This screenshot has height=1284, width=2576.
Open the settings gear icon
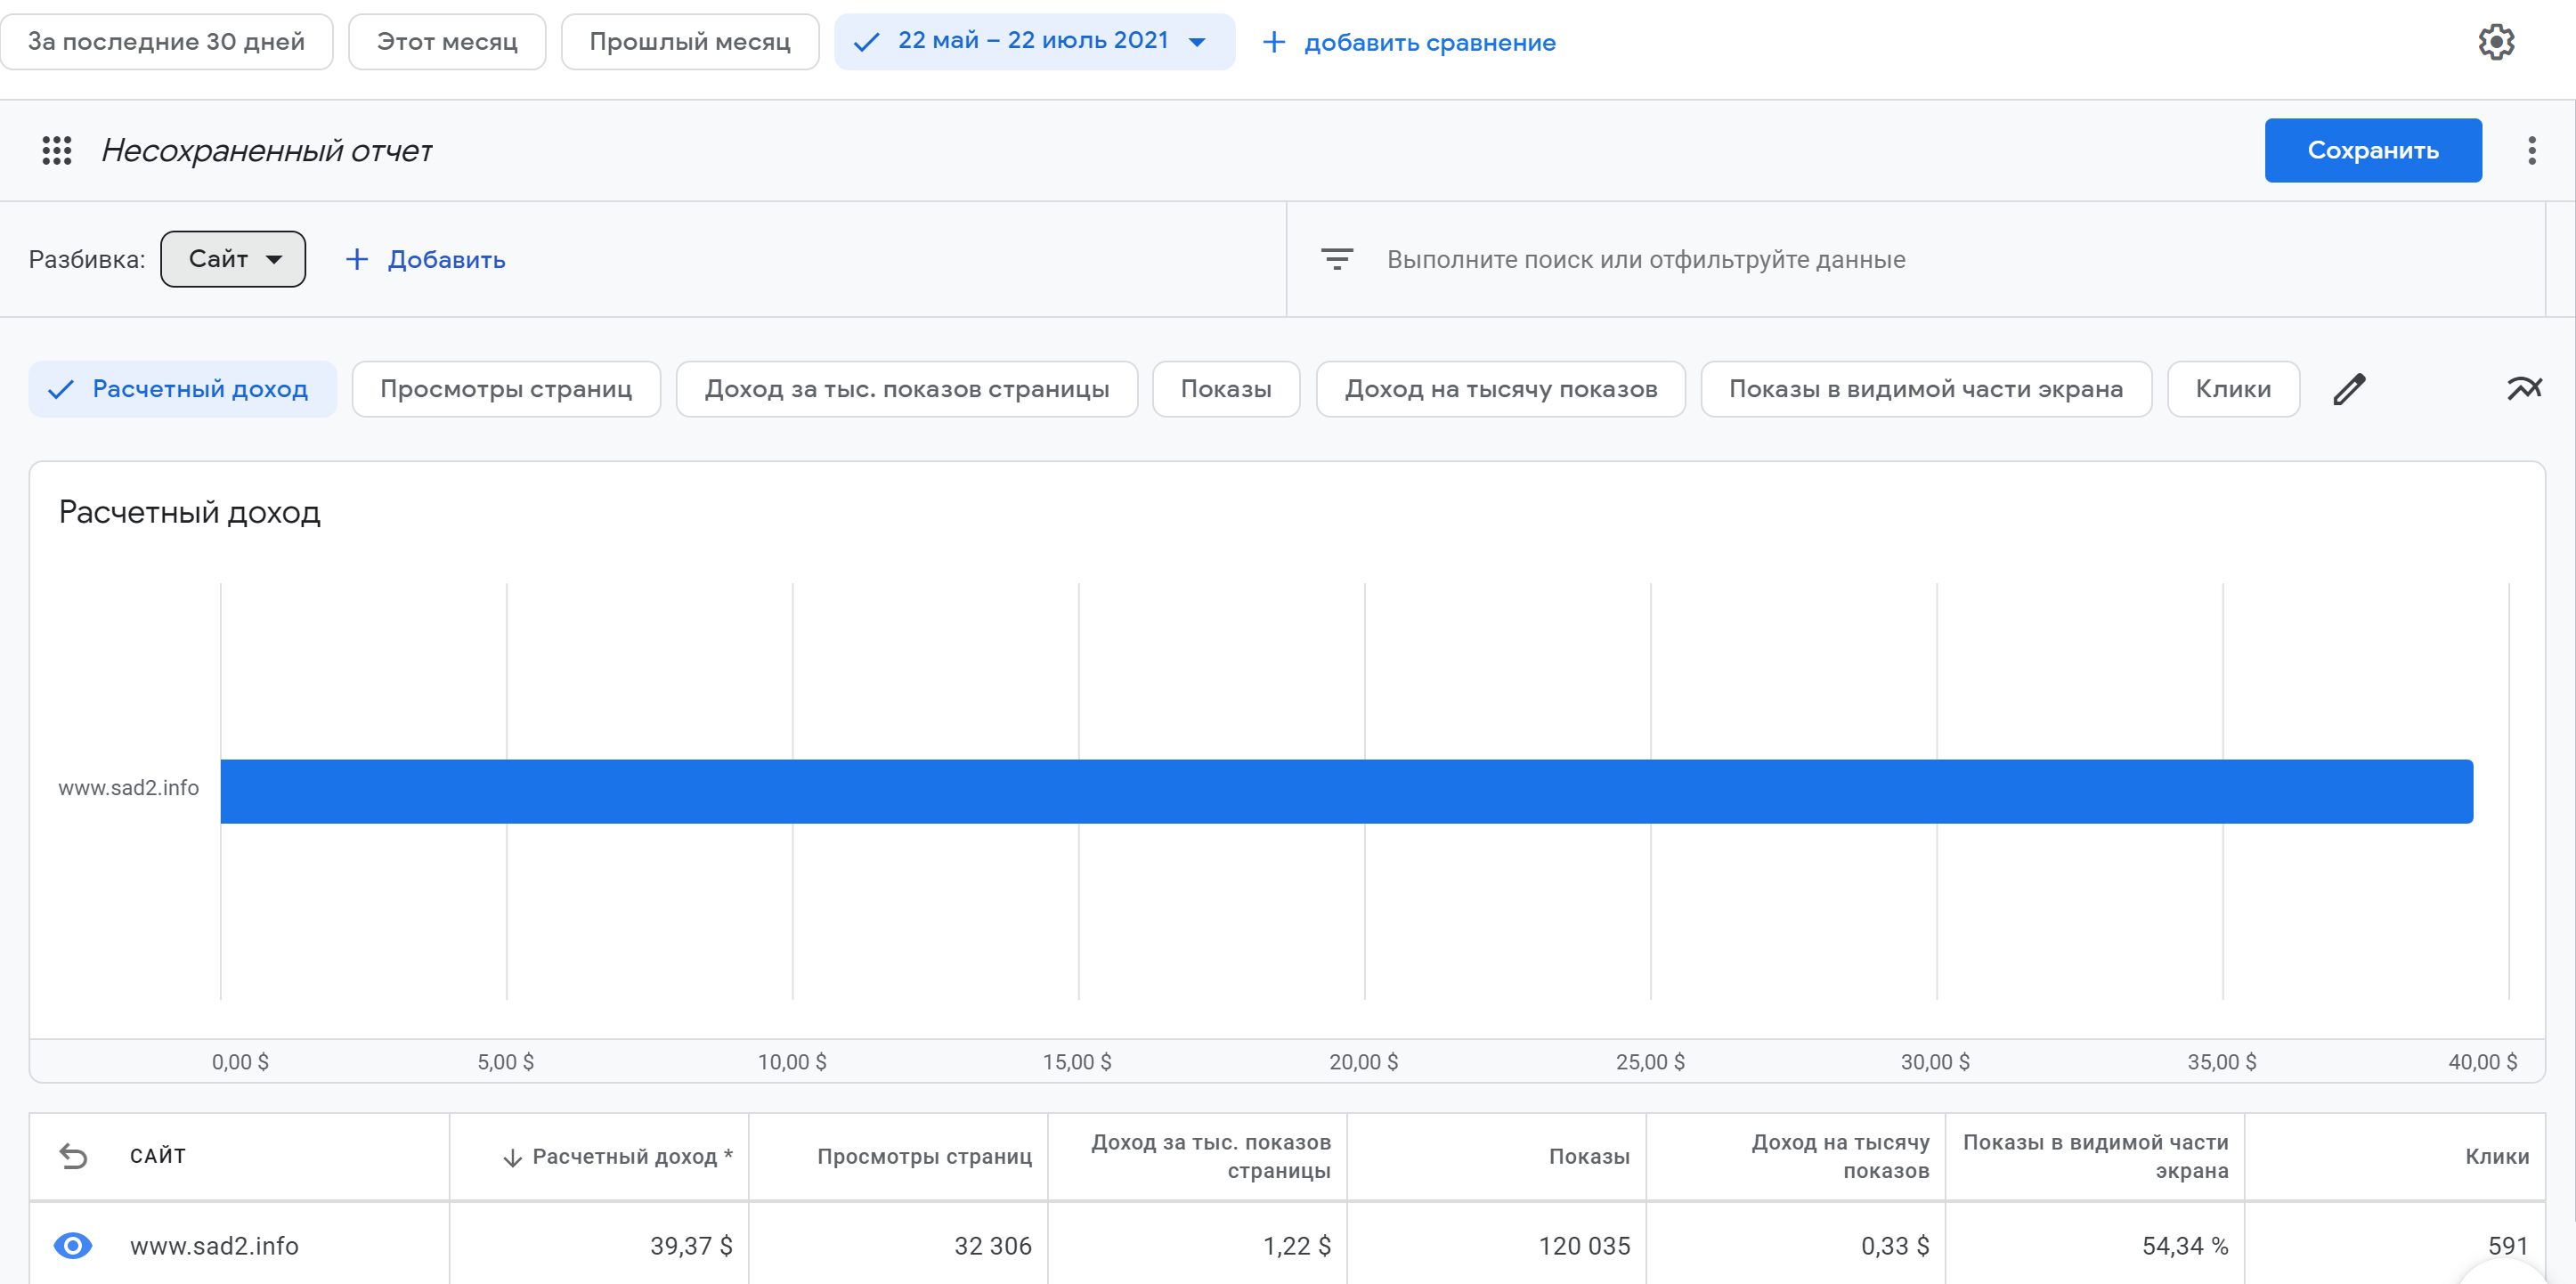pyautogui.click(x=2495, y=42)
